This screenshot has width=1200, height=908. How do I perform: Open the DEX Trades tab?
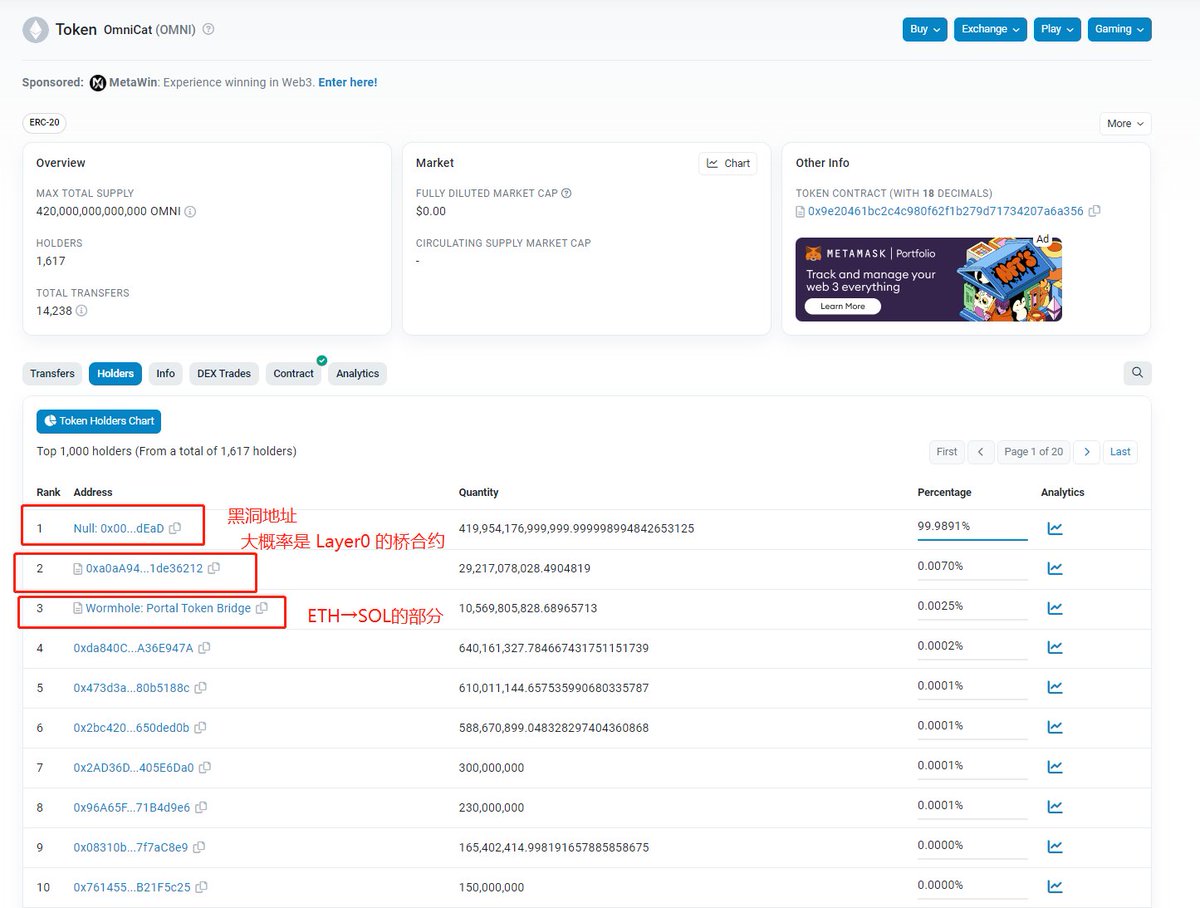(224, 373)
